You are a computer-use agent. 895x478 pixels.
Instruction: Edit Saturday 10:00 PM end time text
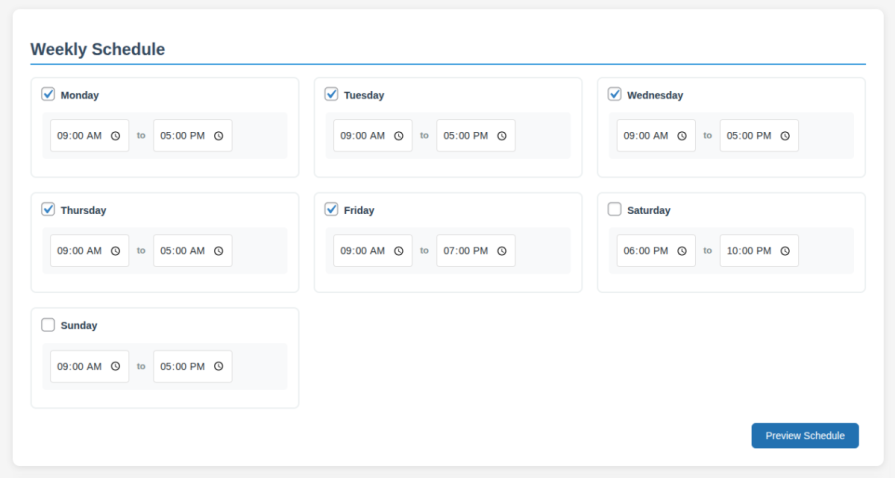[749, 251]
